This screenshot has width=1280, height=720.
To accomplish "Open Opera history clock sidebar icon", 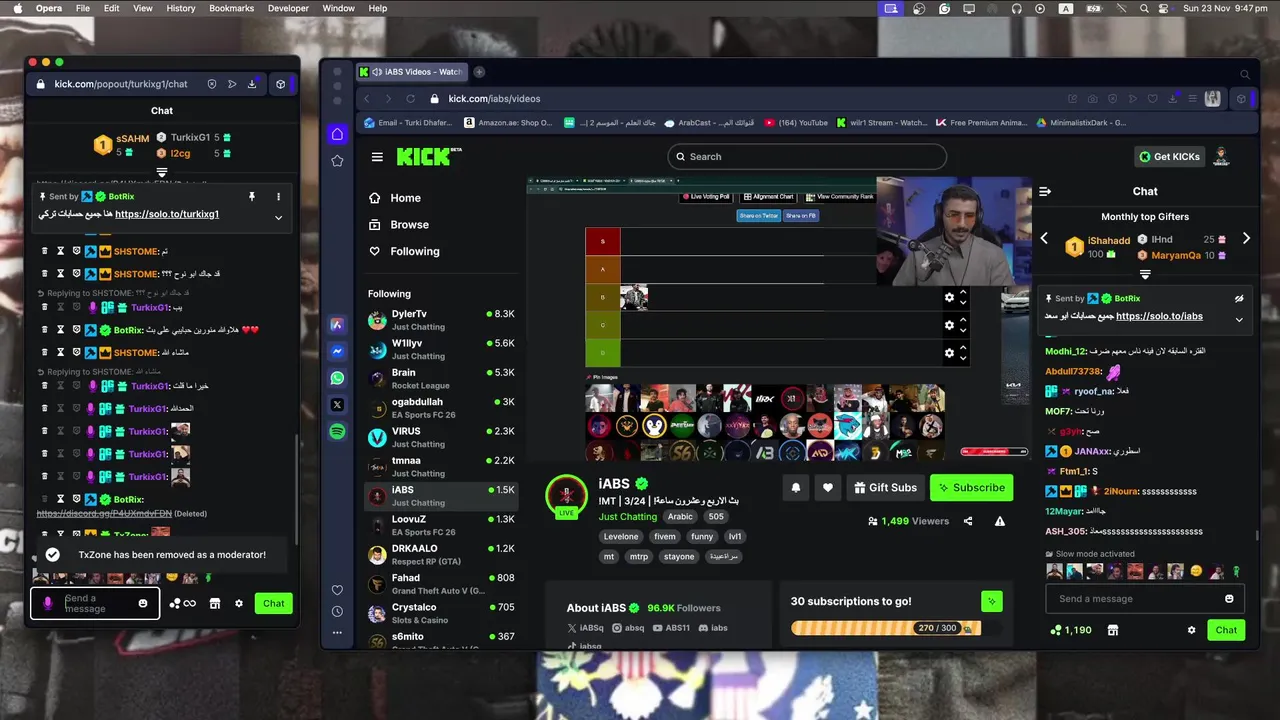I will click(x=337, y=611).
